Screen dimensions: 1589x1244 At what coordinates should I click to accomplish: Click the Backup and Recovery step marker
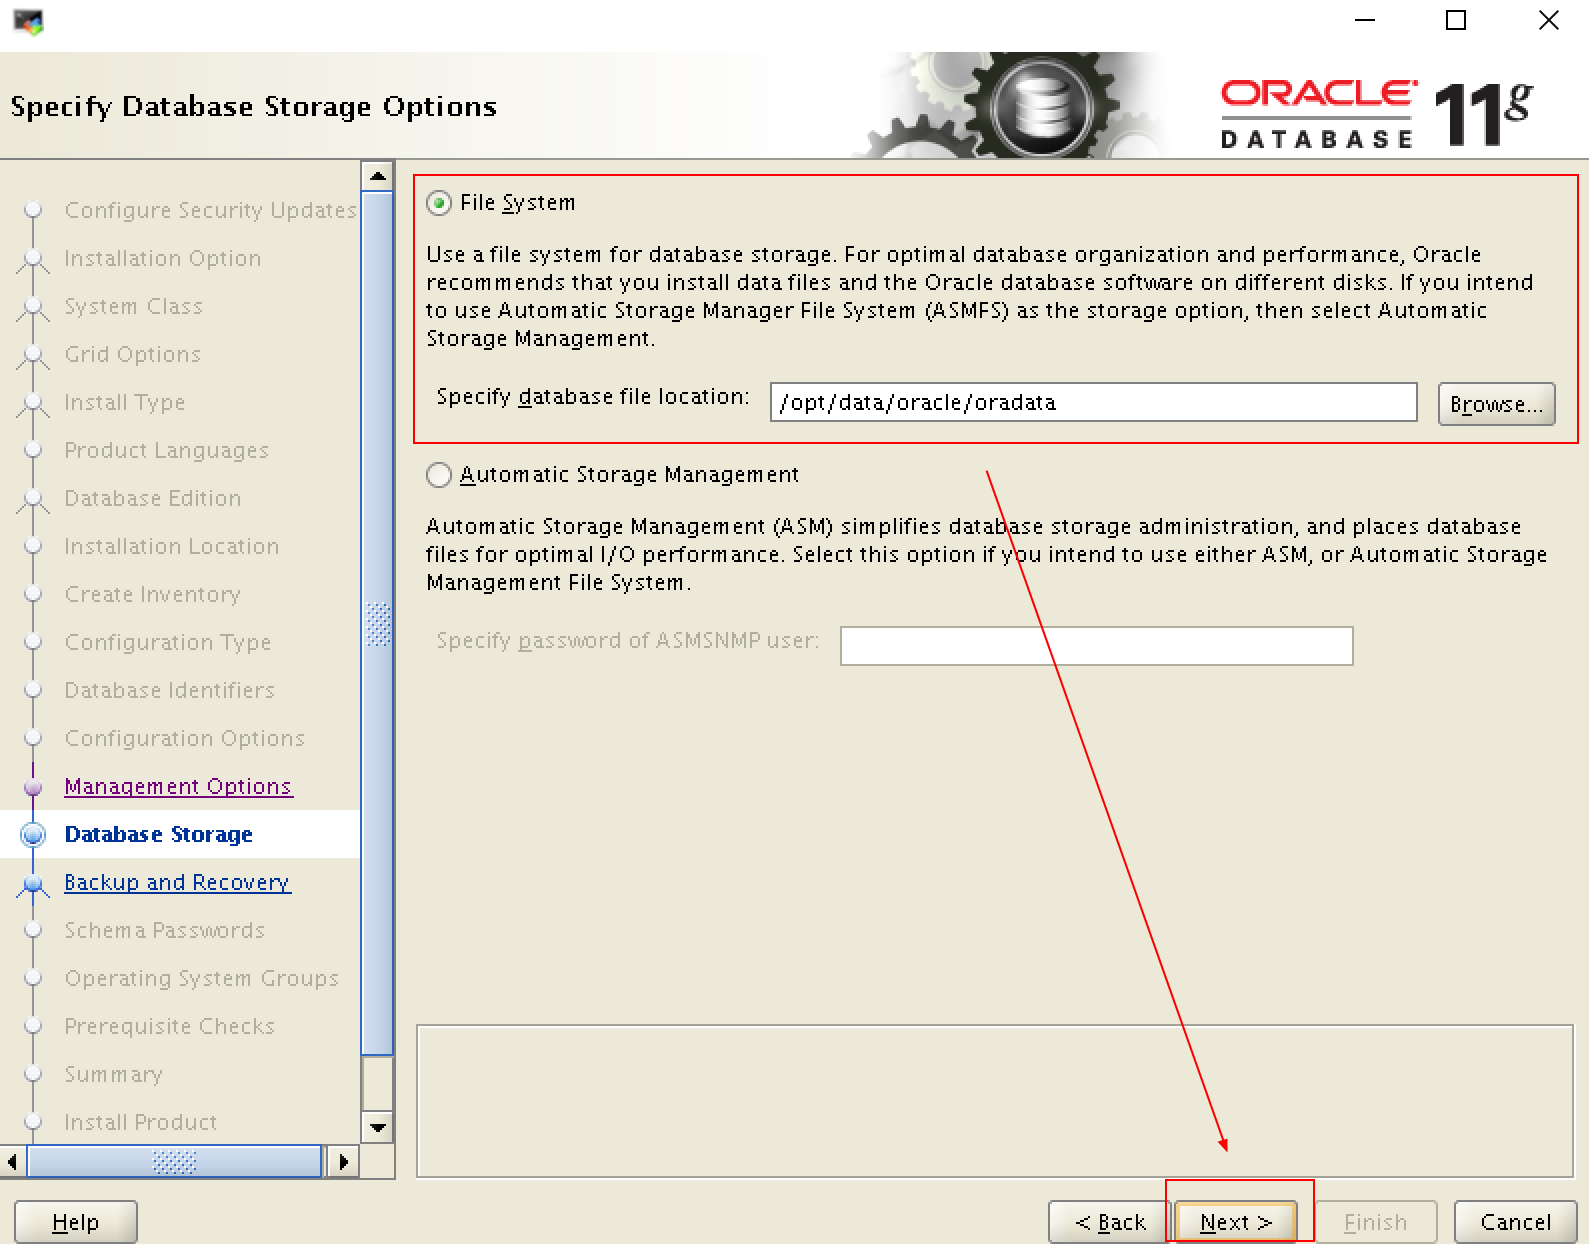click(x=34, y=883)
